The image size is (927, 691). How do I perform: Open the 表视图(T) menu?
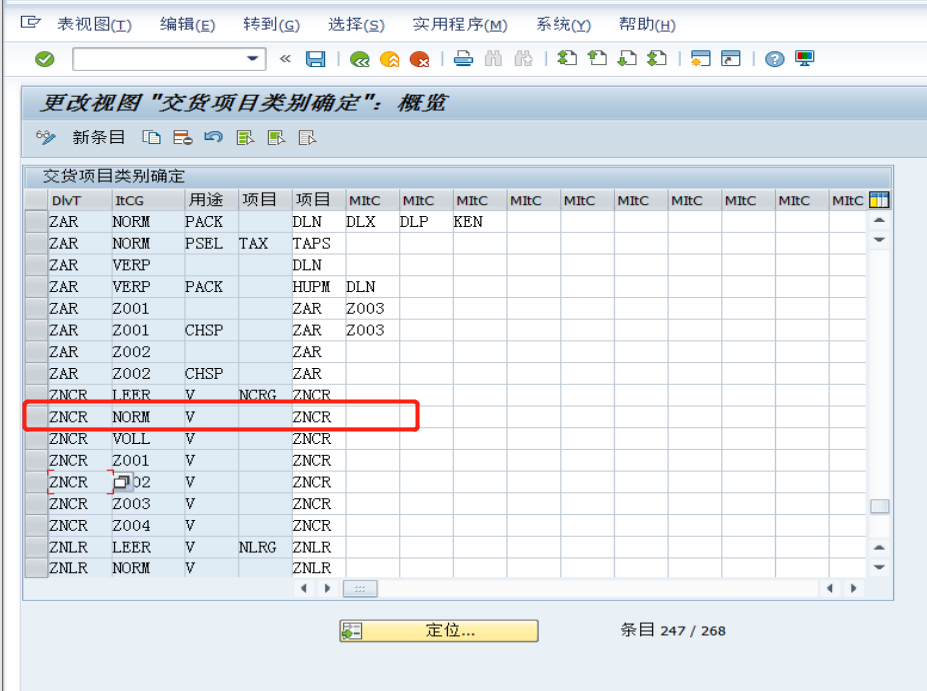94,24
